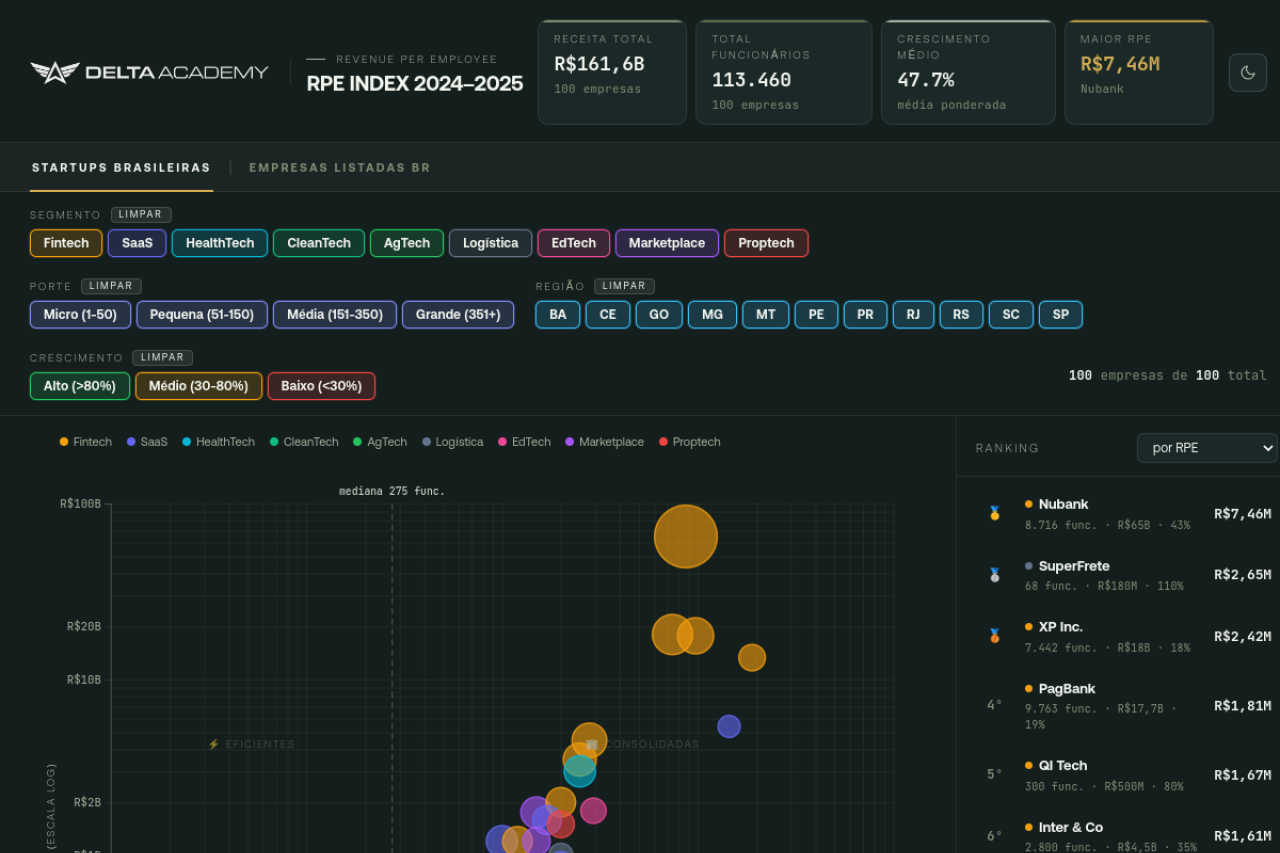Select QI Tech in the ranking list
Screen dimensions: 1280x853
[x=1119, y=775]
